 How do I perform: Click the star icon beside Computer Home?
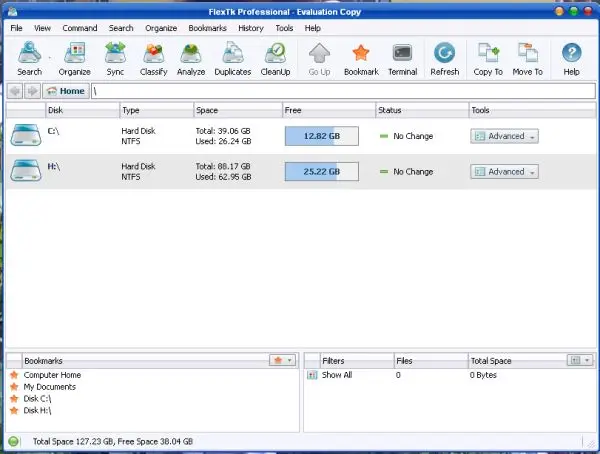click(14, 375)
